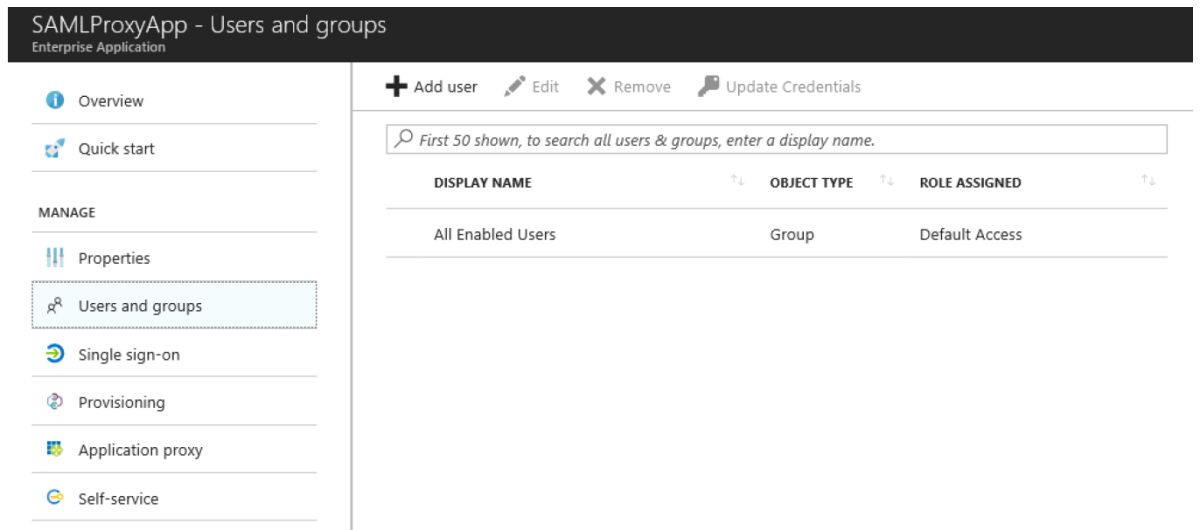
Task: Click the Add user button label
Action: (x=446, y=87)
